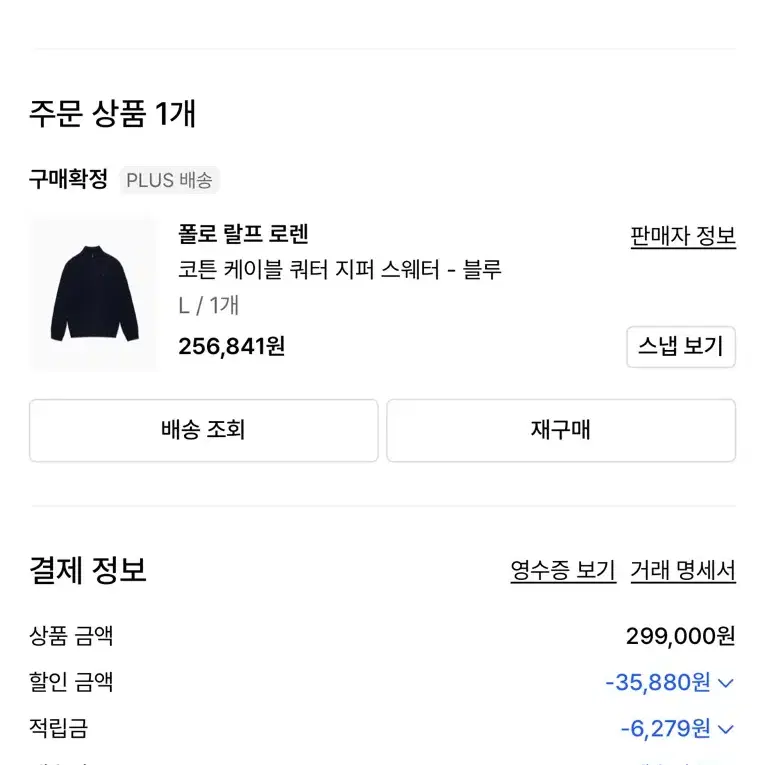Expand the 적립금 chevron
This screenshot has height=765, width=765.
tap(726, 729)
